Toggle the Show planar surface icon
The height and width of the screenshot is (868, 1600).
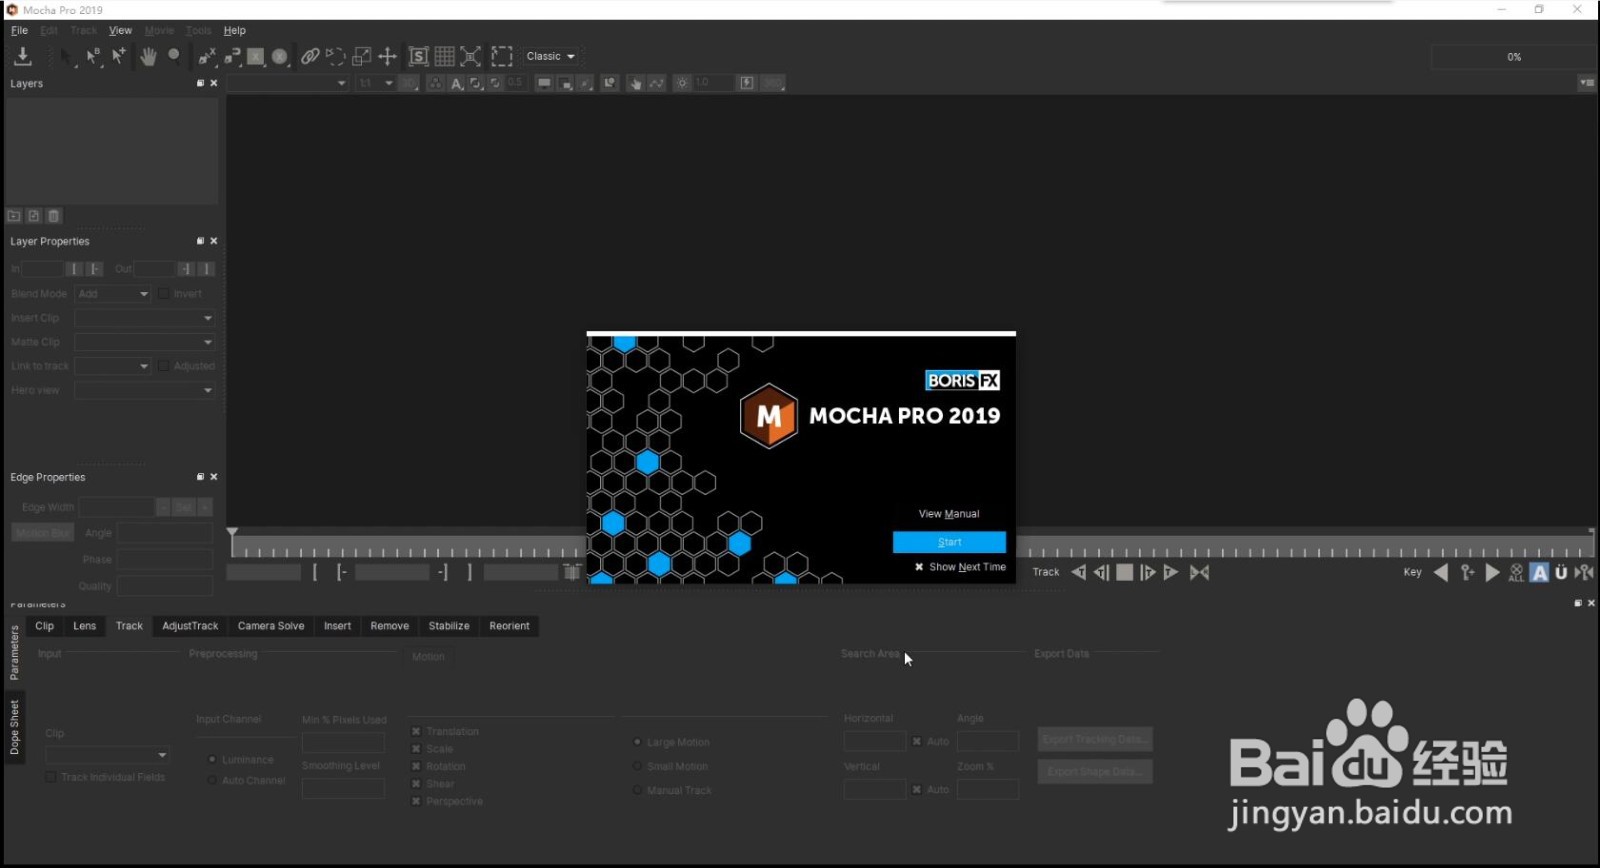tap(419, 56)
